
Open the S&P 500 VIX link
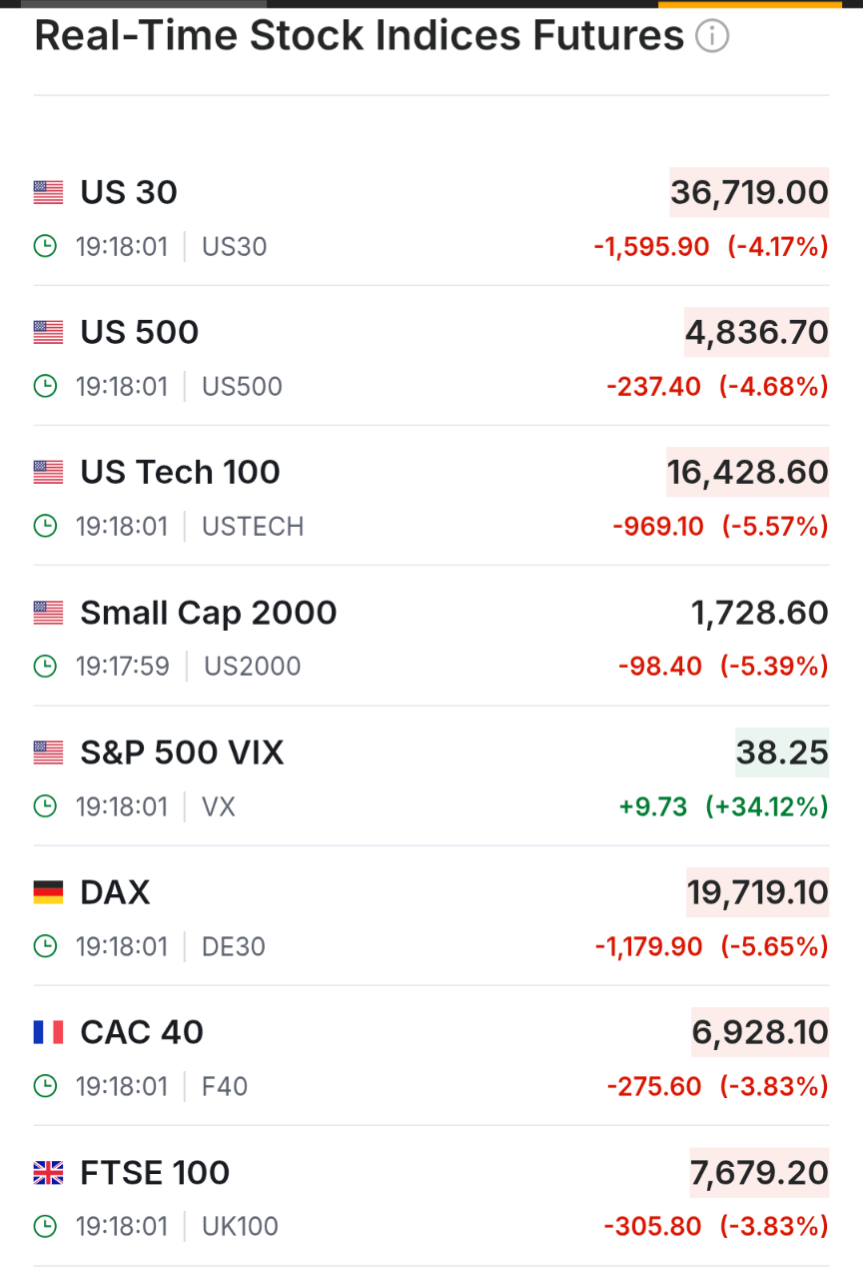point(182,752)
